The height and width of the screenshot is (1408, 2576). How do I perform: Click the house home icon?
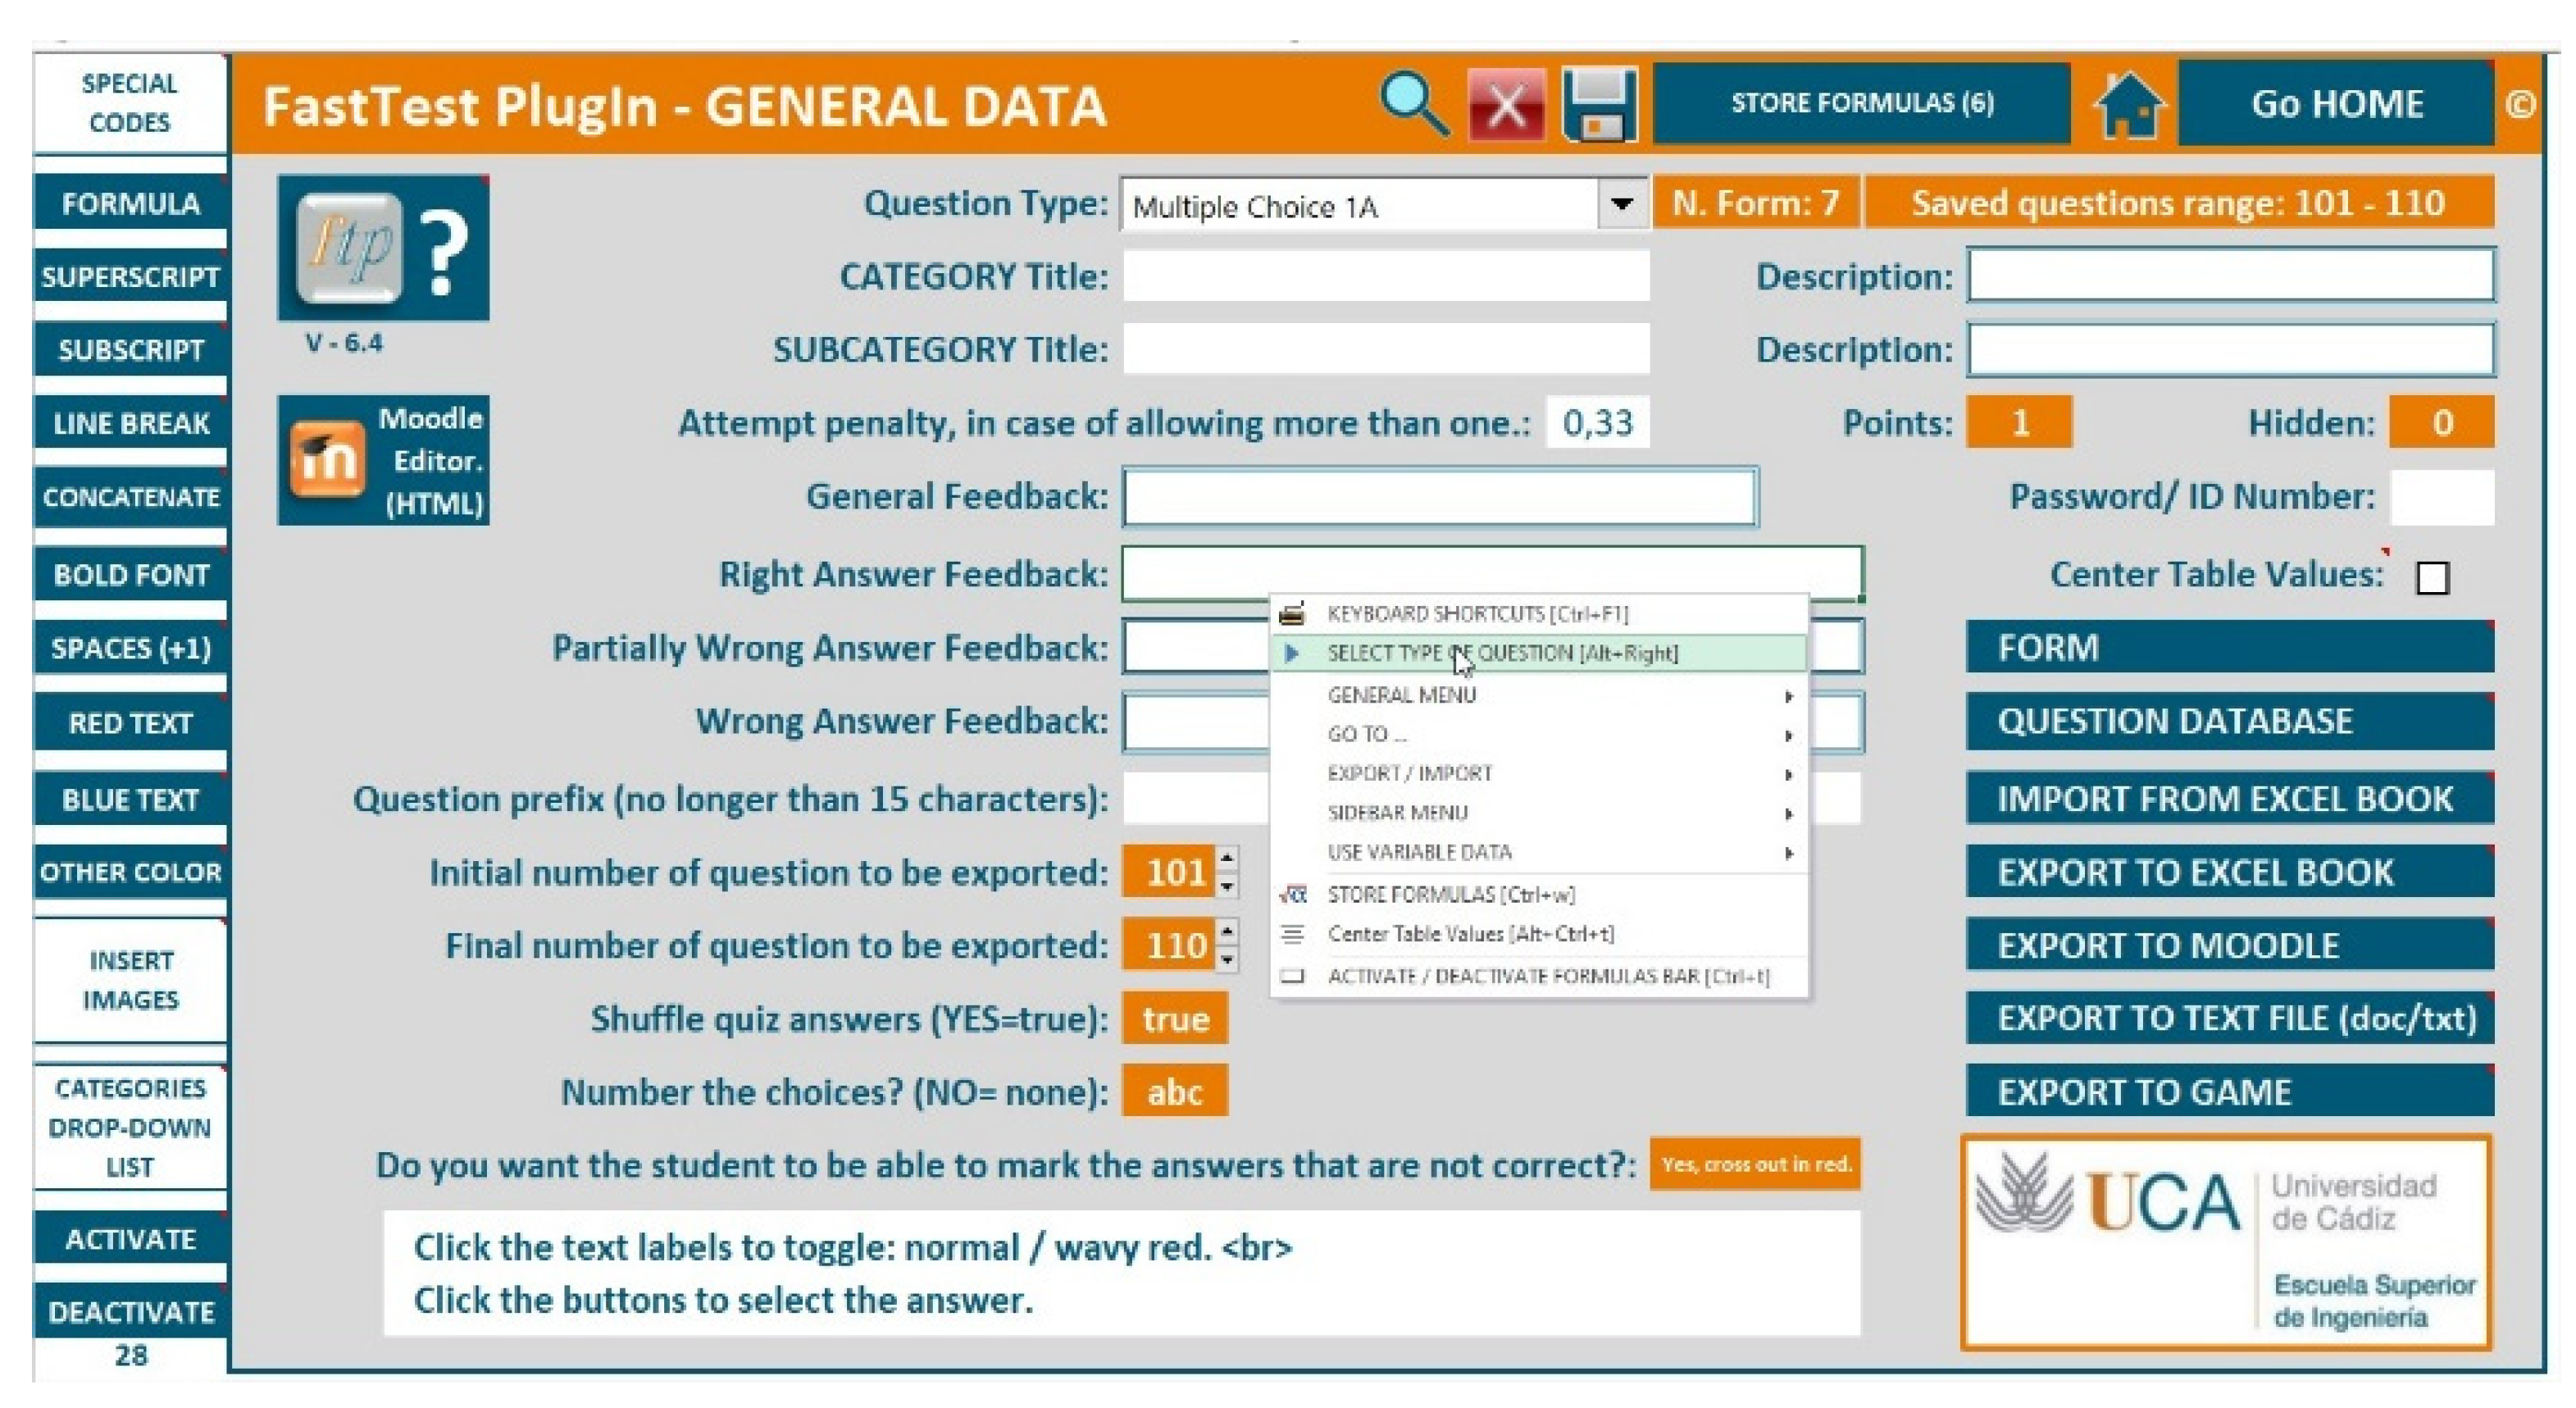tap(2128, 104)
